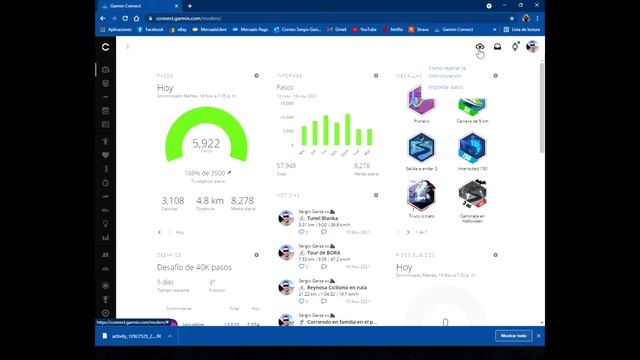Go to next page of medals
The width and height of the screenshot is (640, 360).
coord(408,232)
